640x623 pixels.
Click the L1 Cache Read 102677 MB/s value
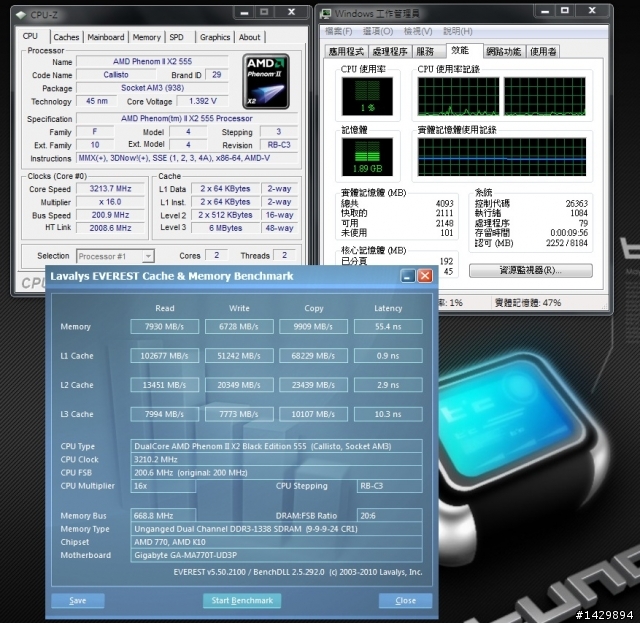pos(164,356)
